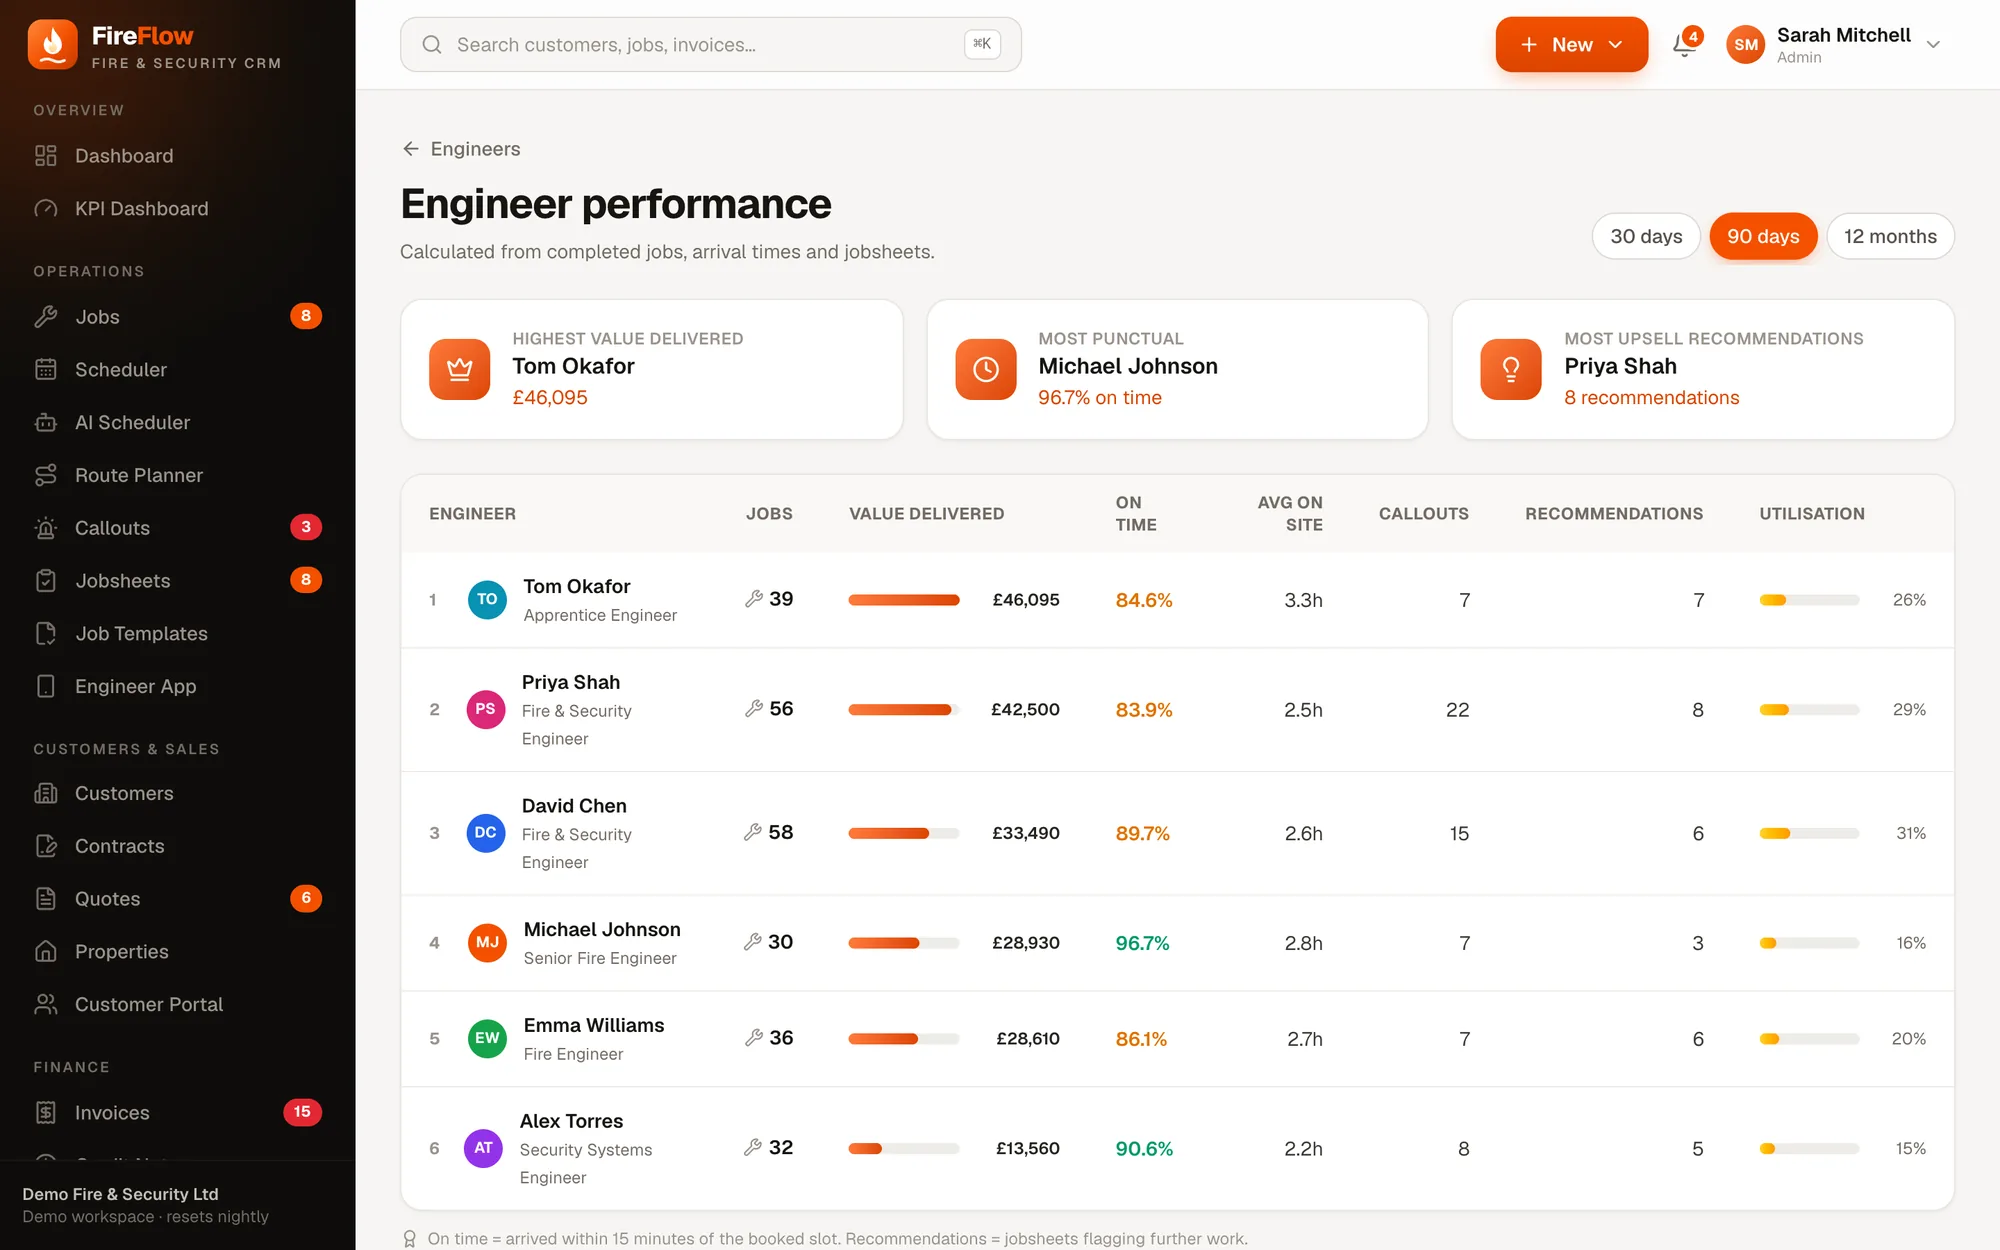Screen dimensions: 2000x1250
Task: Click the KPI Dashboard gauge icon
Action: [x=46, y=209]
